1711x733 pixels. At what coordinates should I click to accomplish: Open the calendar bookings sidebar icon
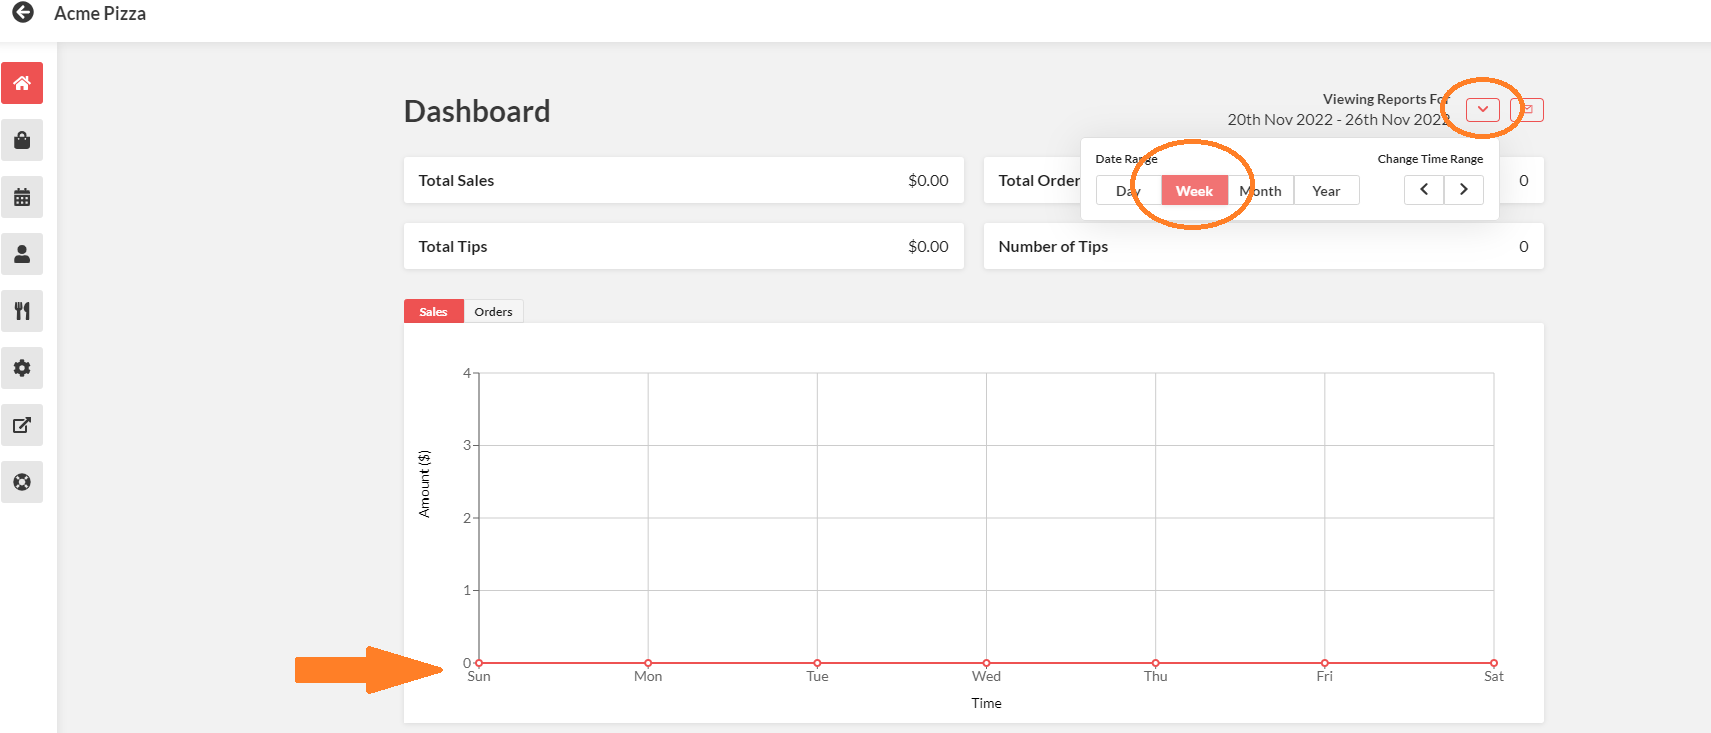click(x=22, y=197)
